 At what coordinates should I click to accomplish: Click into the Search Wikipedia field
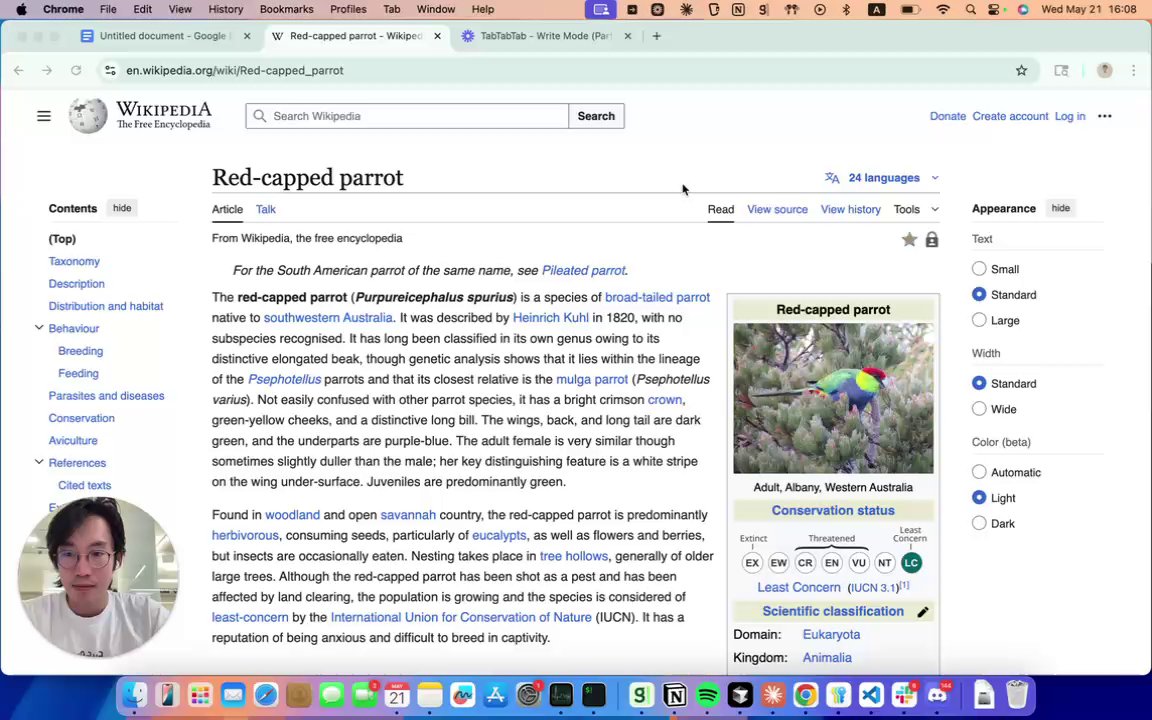407,116
